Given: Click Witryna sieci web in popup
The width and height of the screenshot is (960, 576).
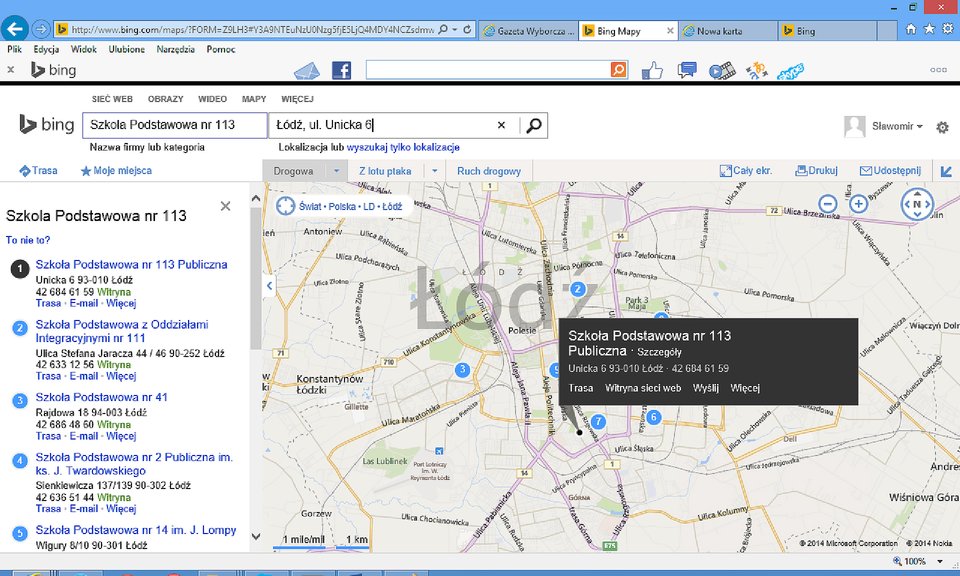Looking at the screenshot, I should tap(643, 388).
